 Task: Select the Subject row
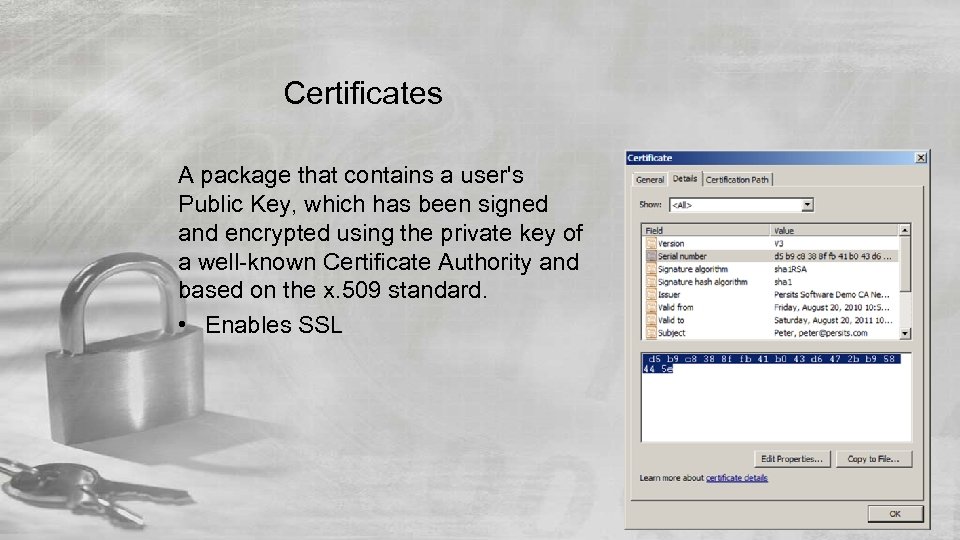pyautogui.click(x=771, y=334)
